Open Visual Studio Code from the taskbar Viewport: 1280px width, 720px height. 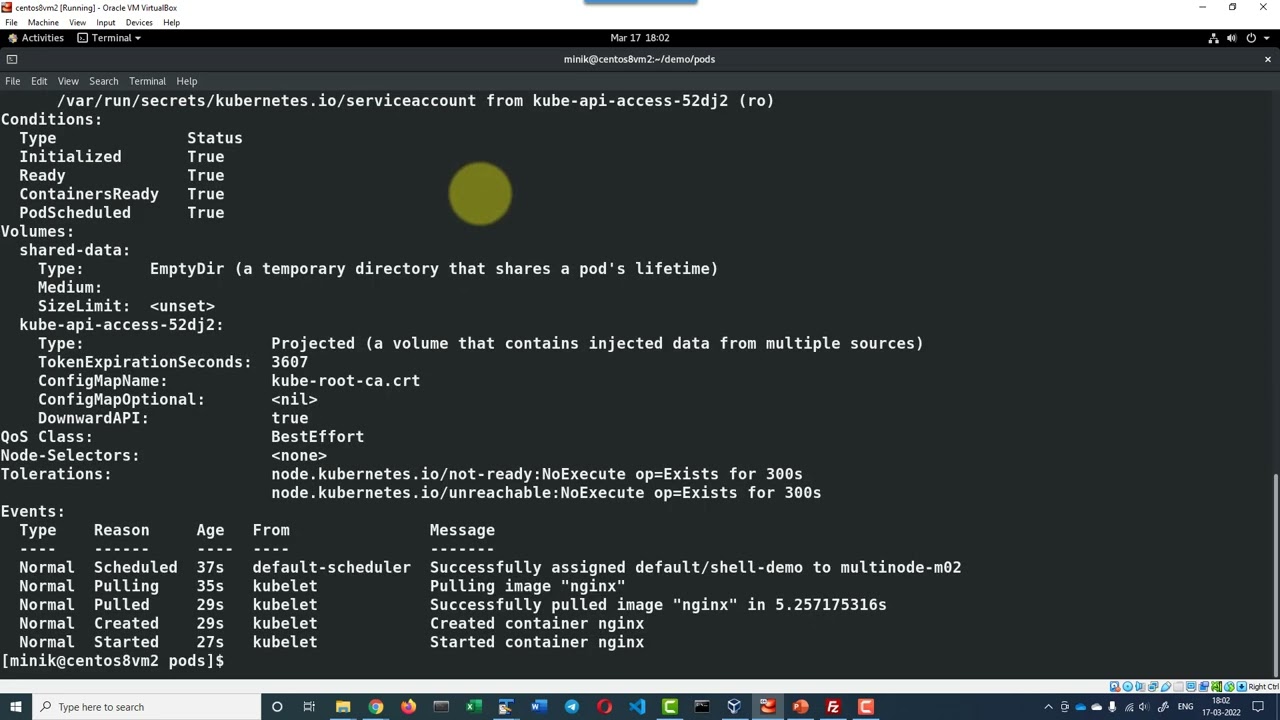(x=637, y=707)
